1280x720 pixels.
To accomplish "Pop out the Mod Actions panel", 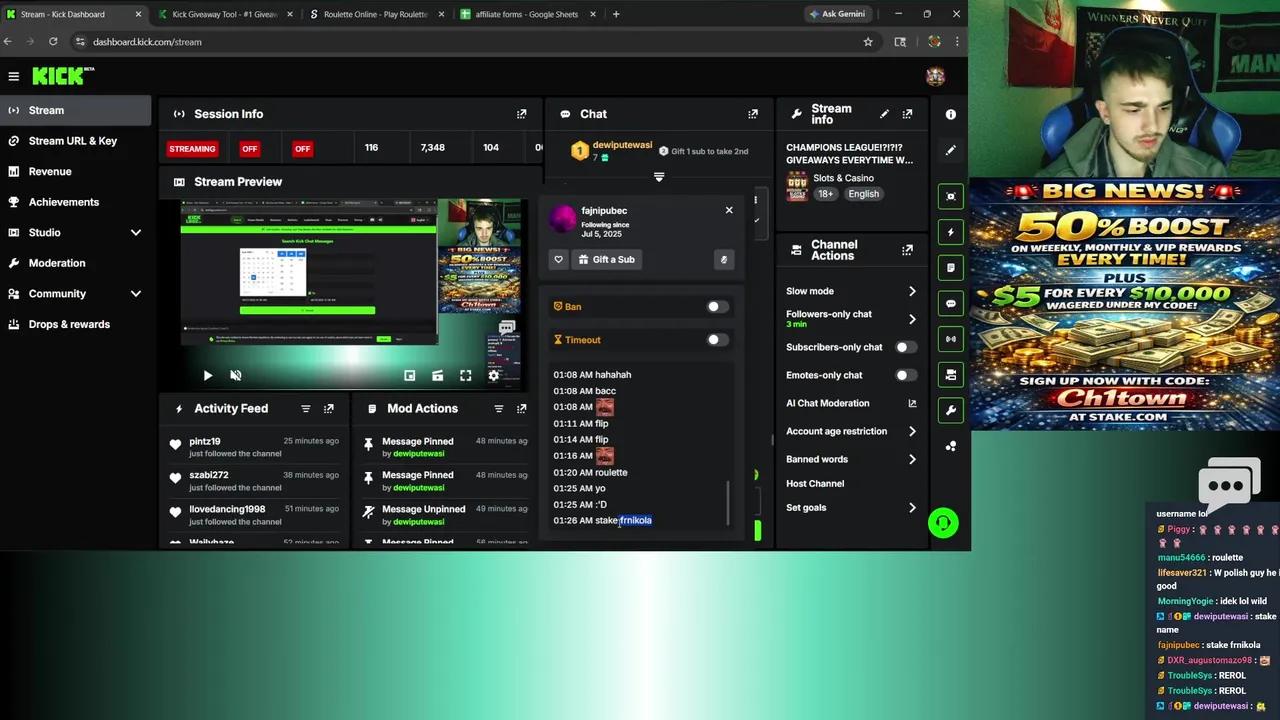I will click(x=521, y=409).
